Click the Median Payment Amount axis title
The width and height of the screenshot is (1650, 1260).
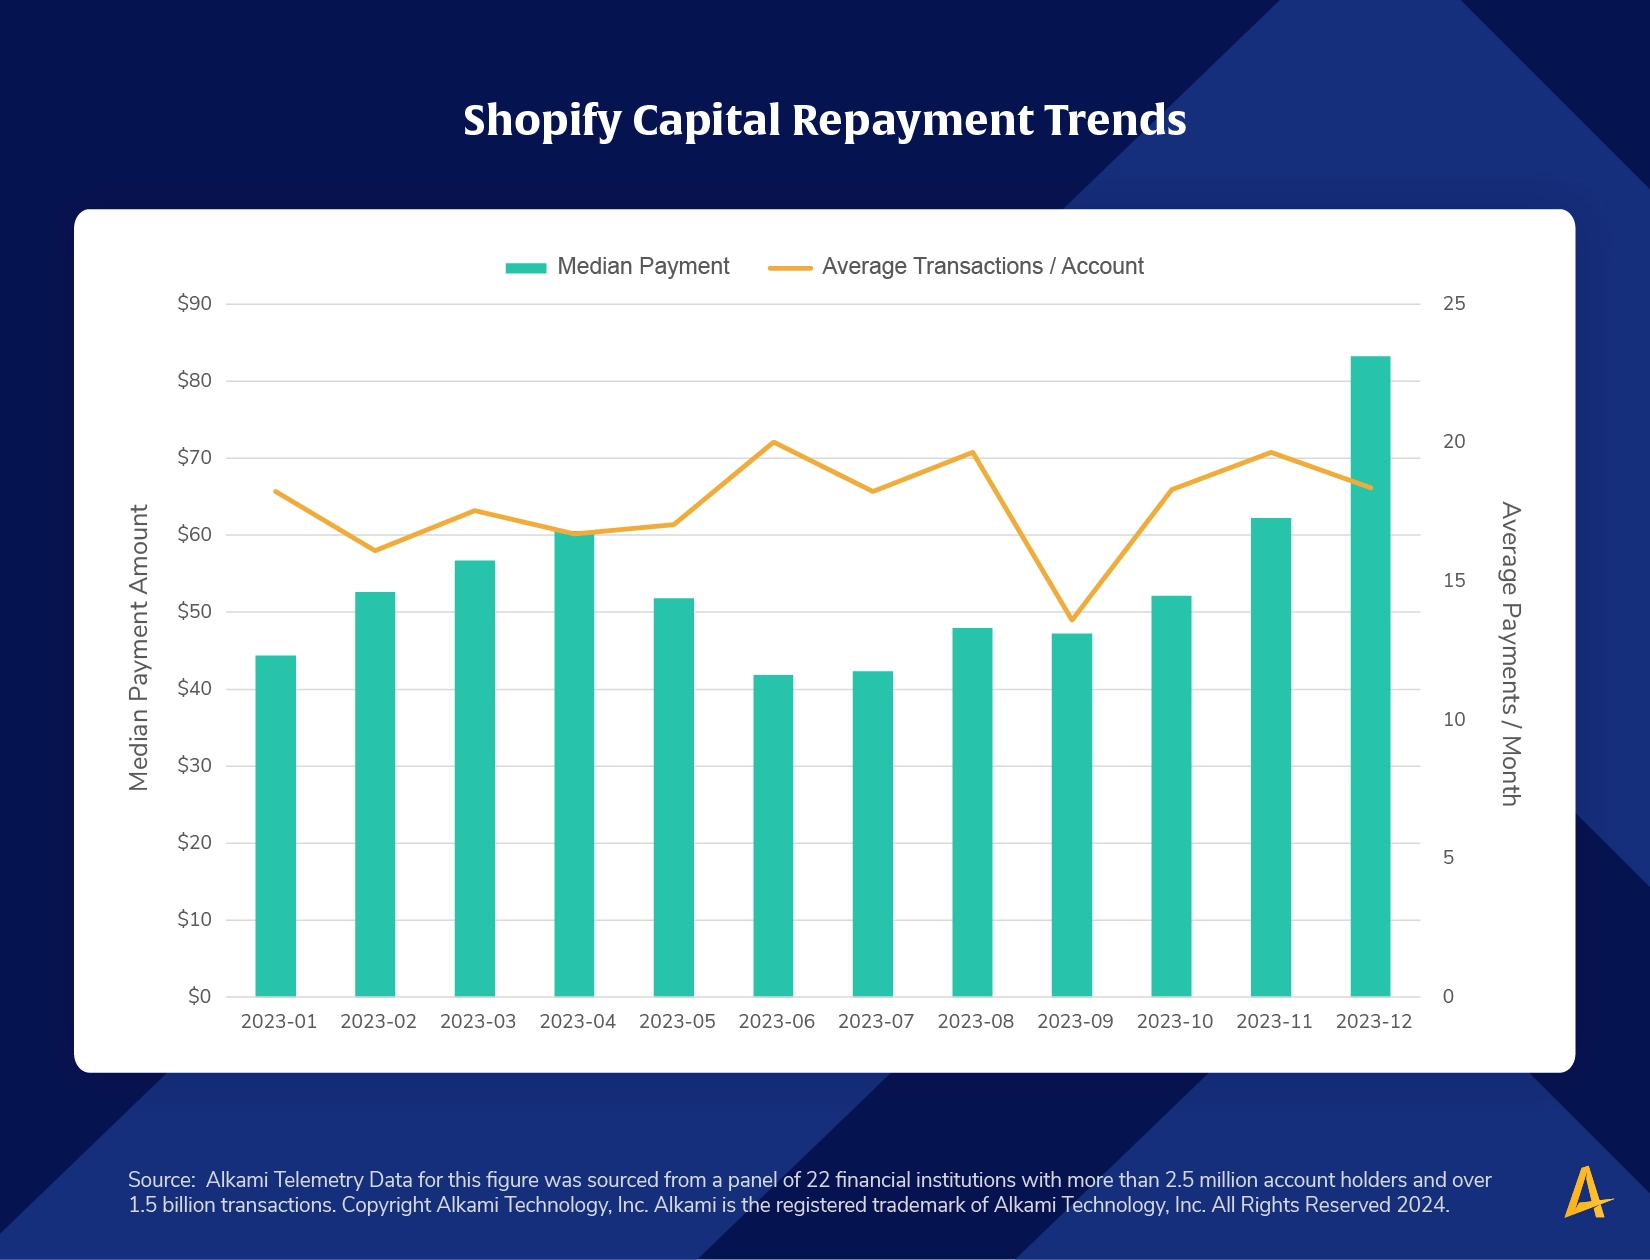(139, 648)
